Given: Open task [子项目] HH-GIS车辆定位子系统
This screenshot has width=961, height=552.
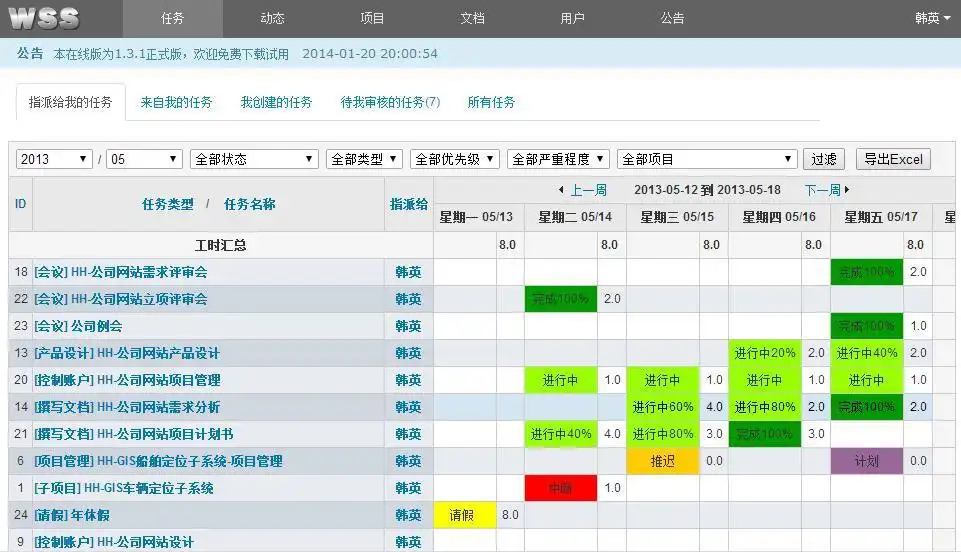Looking at the screenshot, I should tap(124, 488).
